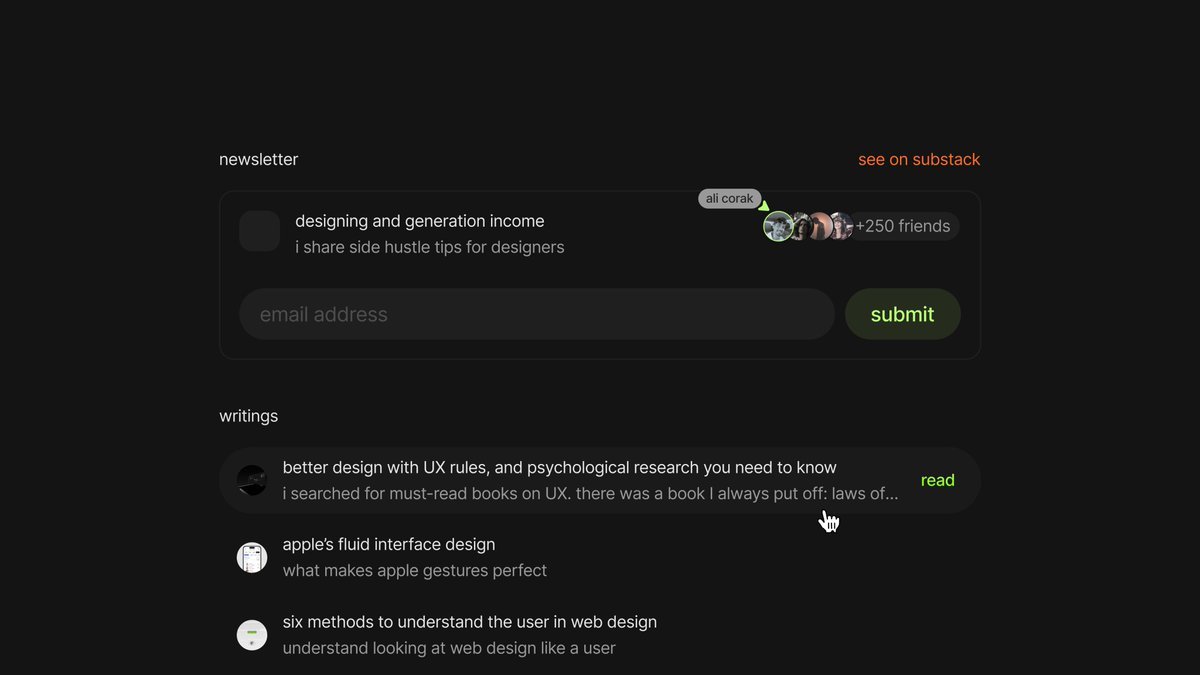The width and height of the screenshot is (1200, 675).
Task: Click the "writings" section heading
Action: 249,416
